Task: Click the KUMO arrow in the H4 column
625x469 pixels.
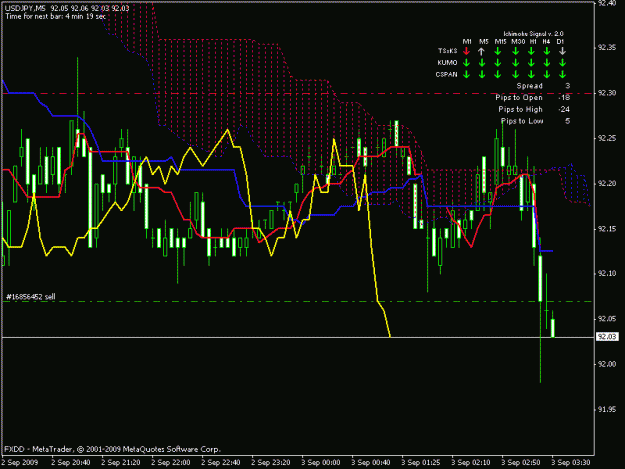Action: click(x=547, y=63)
